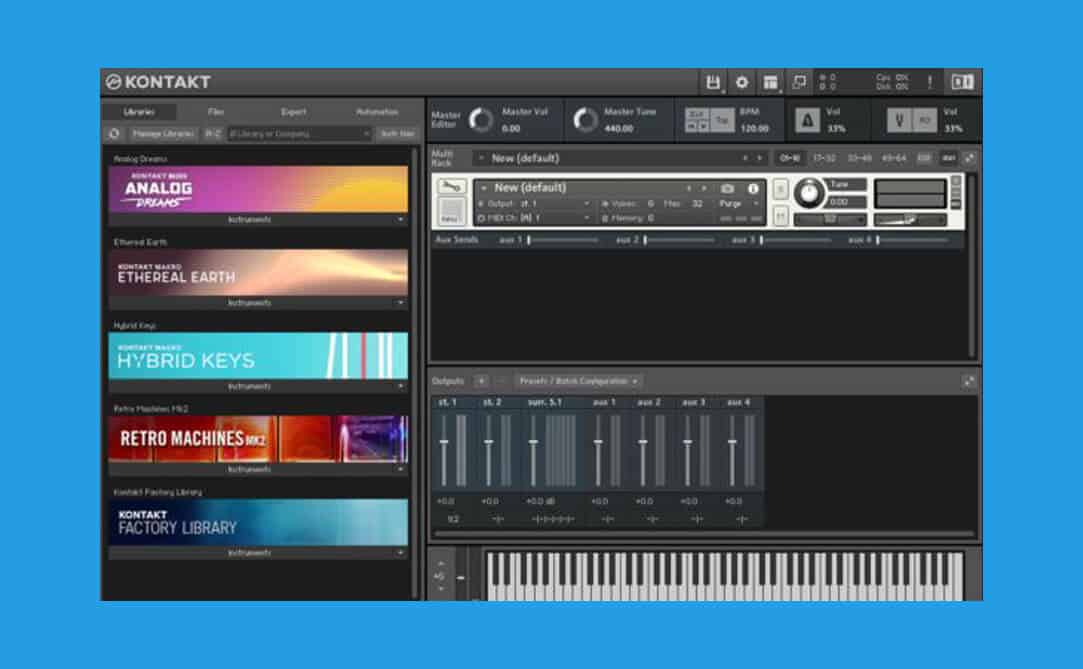Click previous instrument preset arrow
This screenshot has height=669, width=1083.
click(x=689, y=188)
